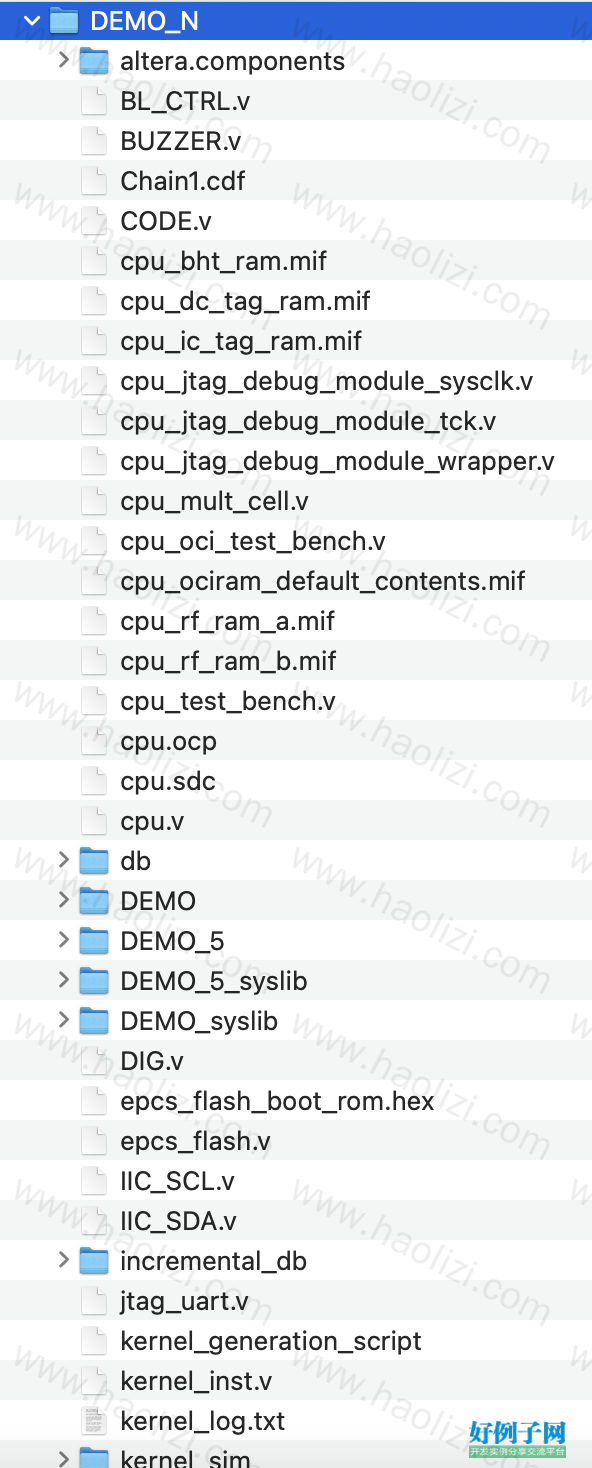Click the cpu.sdc file icon

93,781
